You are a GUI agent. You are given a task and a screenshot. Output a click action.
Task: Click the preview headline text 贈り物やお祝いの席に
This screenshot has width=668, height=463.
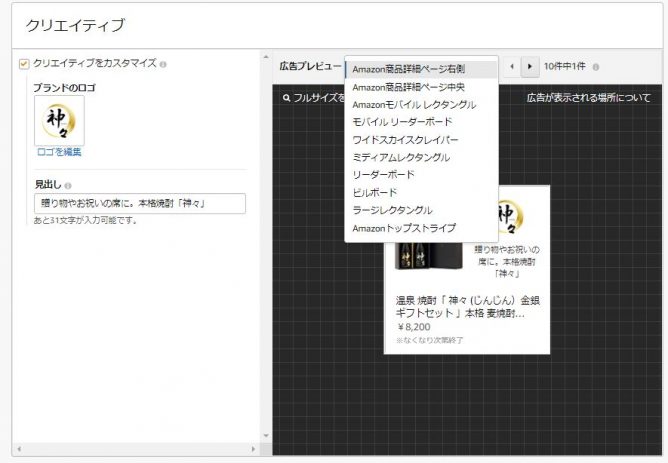click(x=507, y=261)
